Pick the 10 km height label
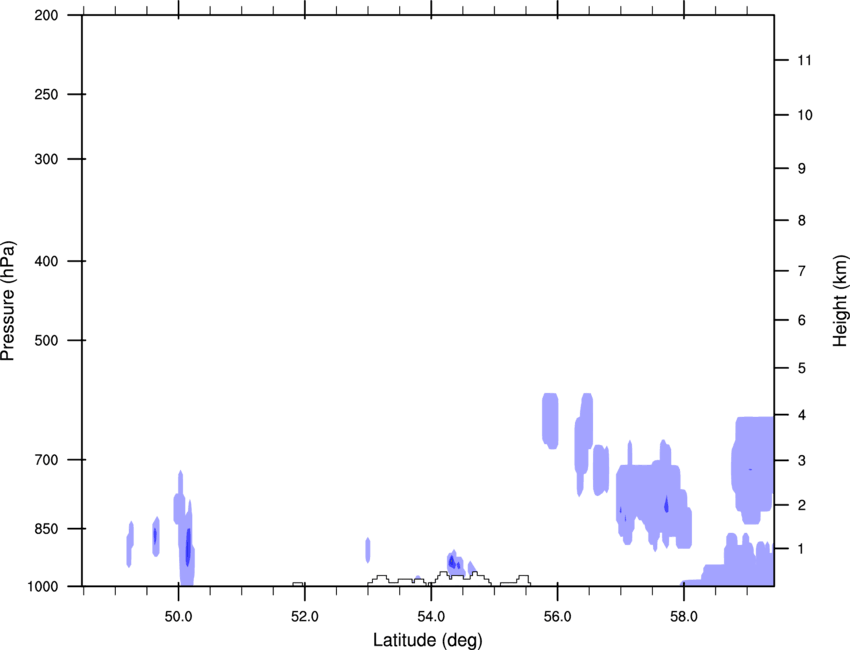850x650 pixels. coord(805,115)
